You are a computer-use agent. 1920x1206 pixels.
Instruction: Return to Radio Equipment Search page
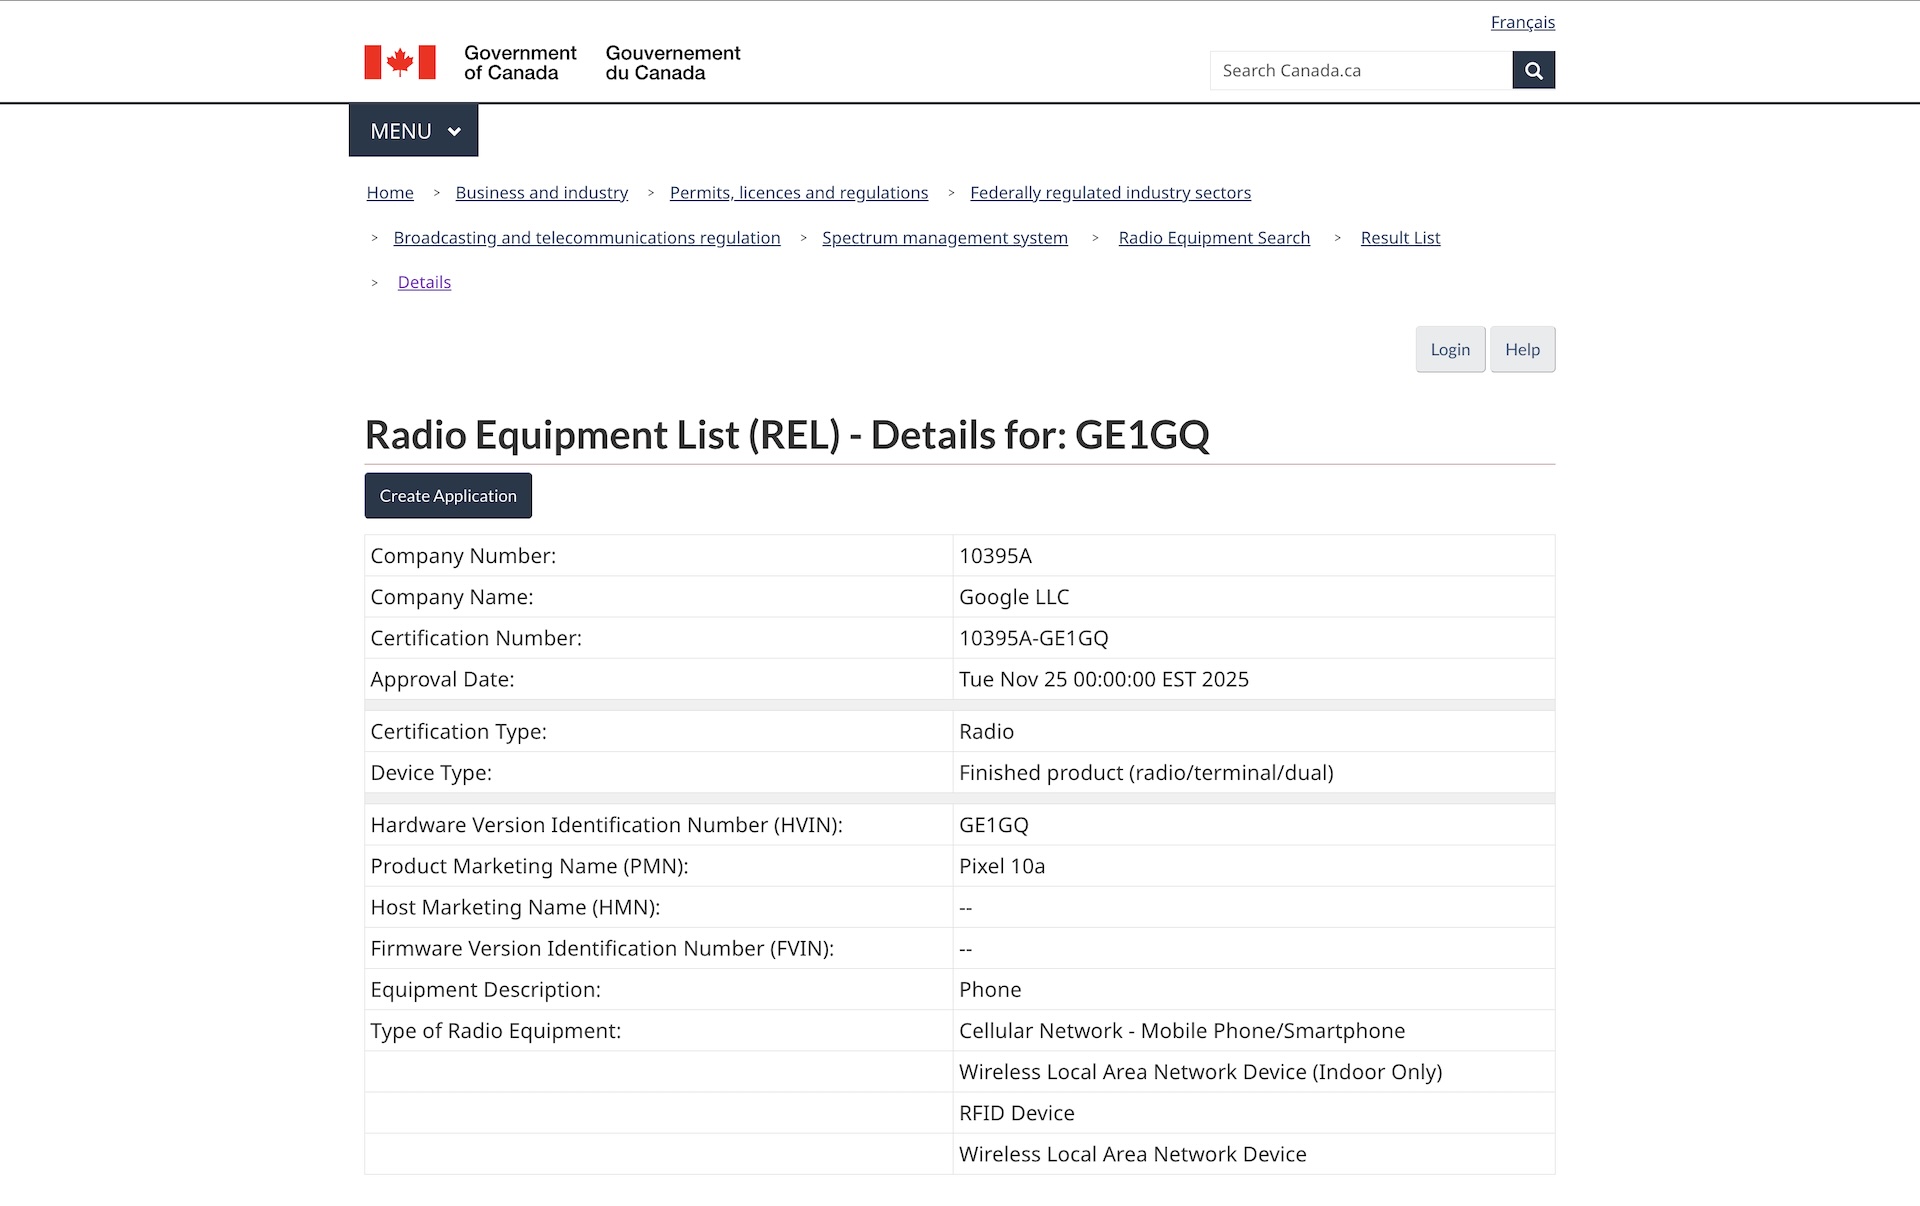pyautogui.click(x=1213, y=238)
